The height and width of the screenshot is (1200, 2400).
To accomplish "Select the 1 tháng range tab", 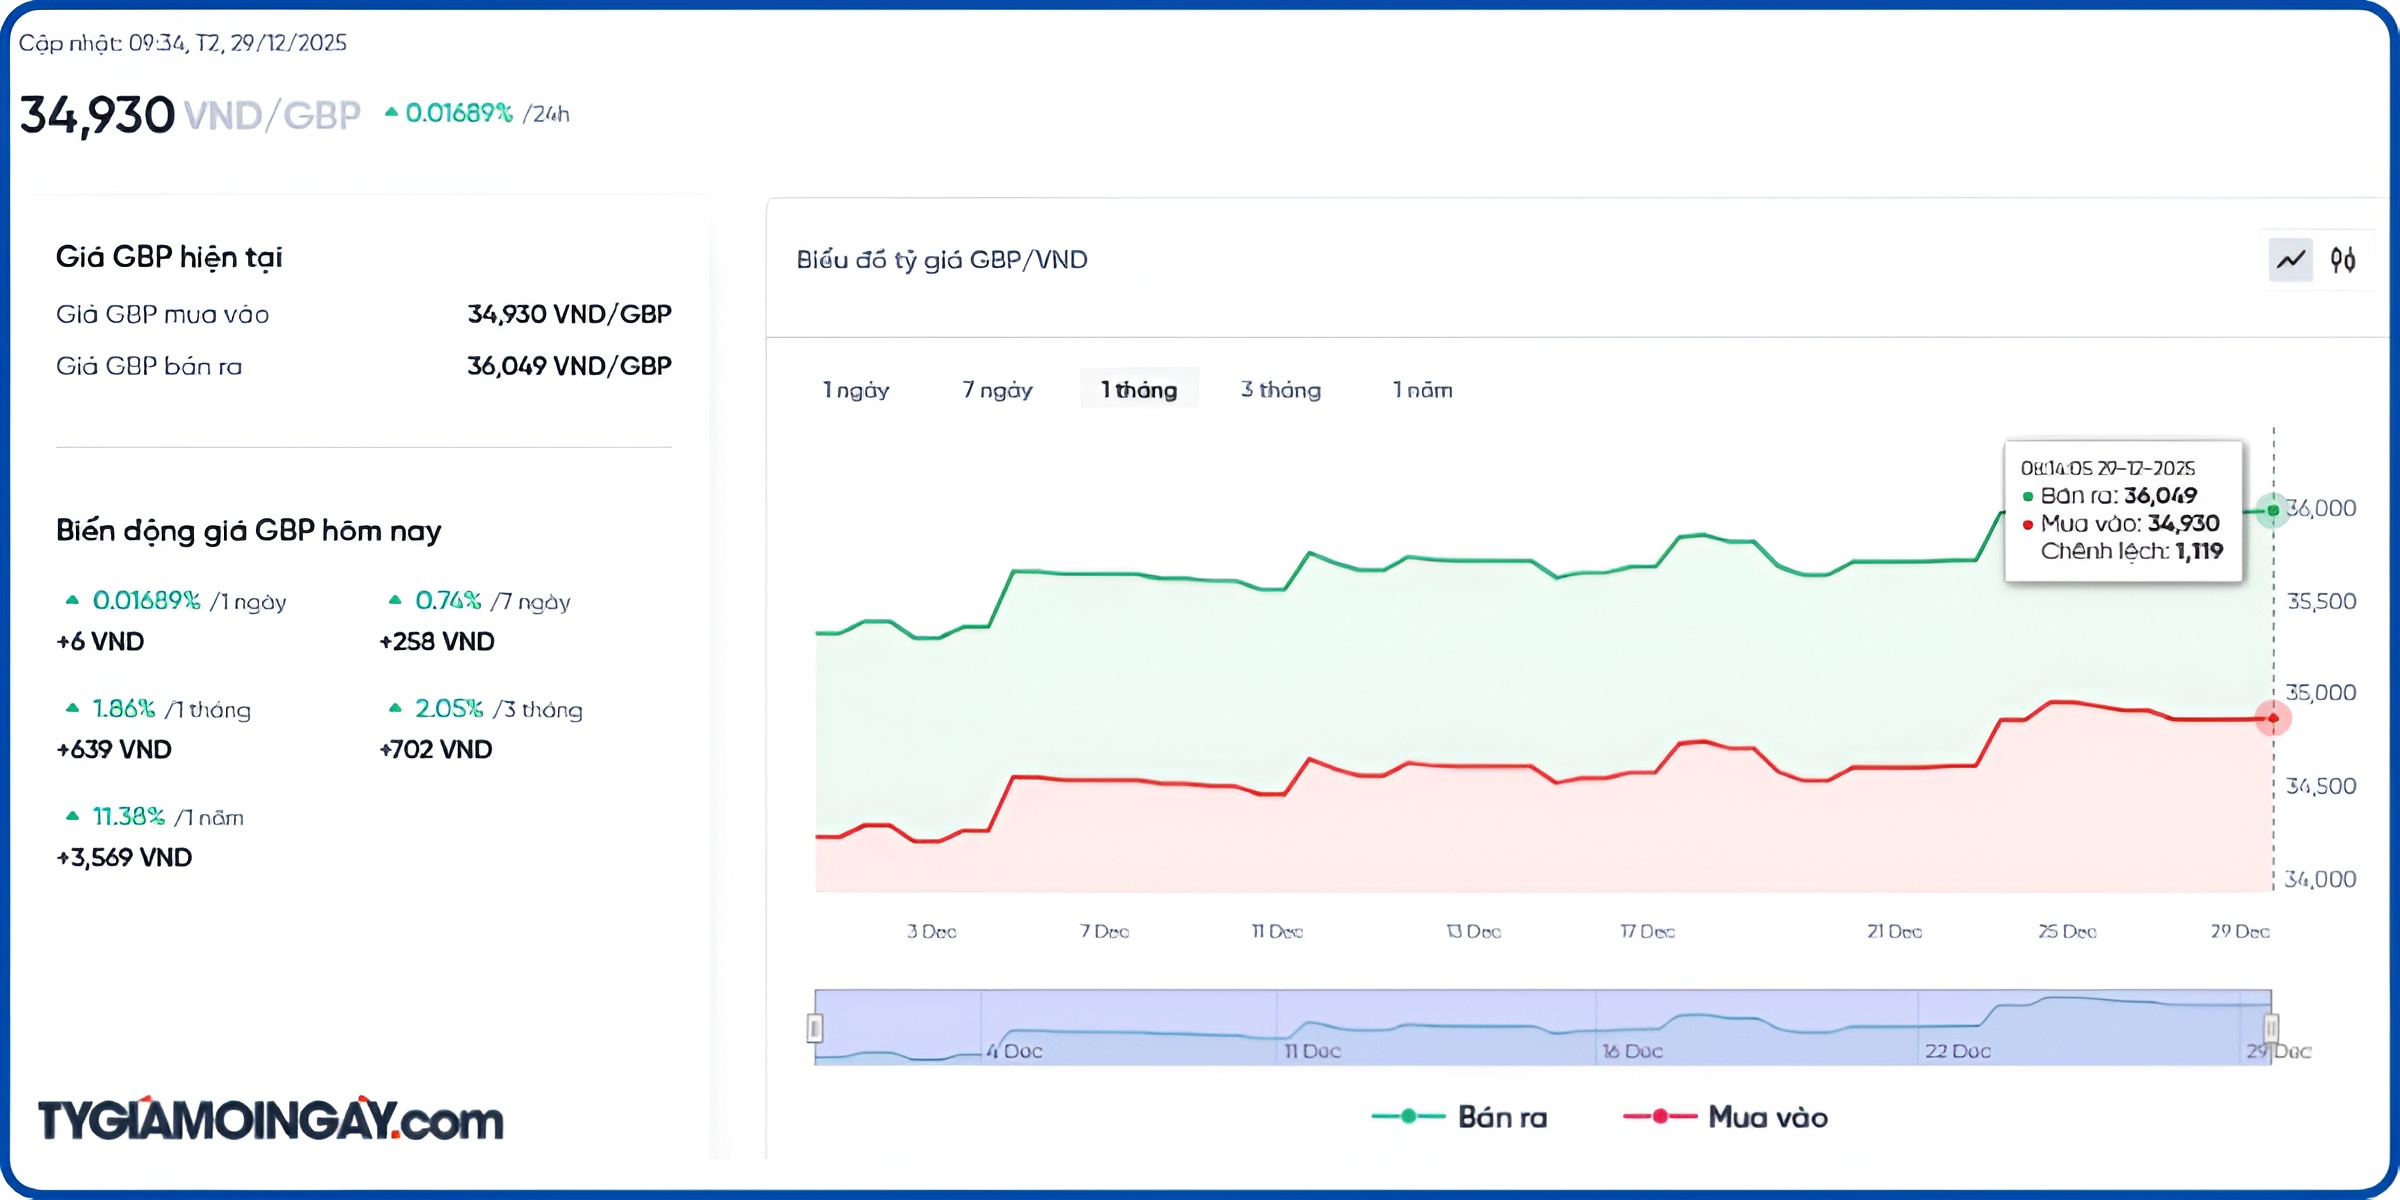I will 1139,390.
